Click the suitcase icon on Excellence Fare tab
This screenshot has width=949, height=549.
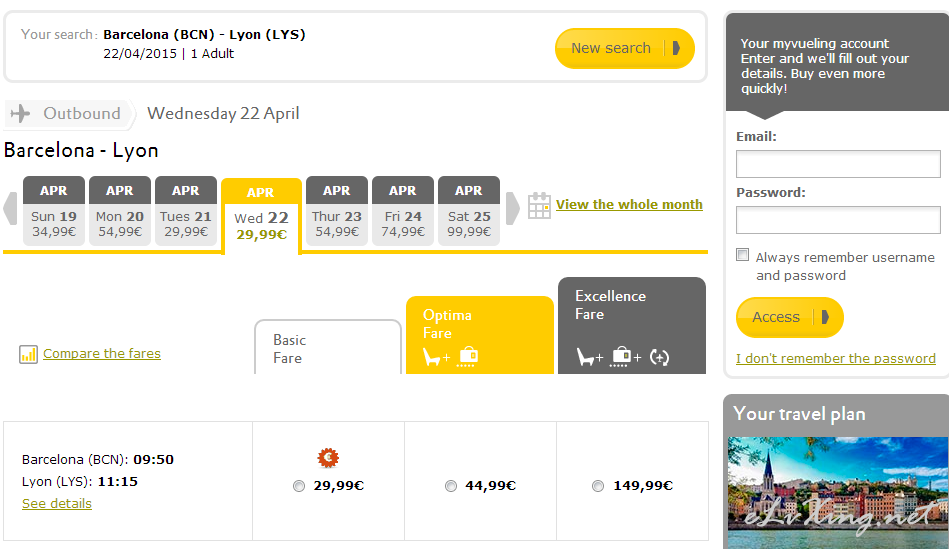pos(623,356)
